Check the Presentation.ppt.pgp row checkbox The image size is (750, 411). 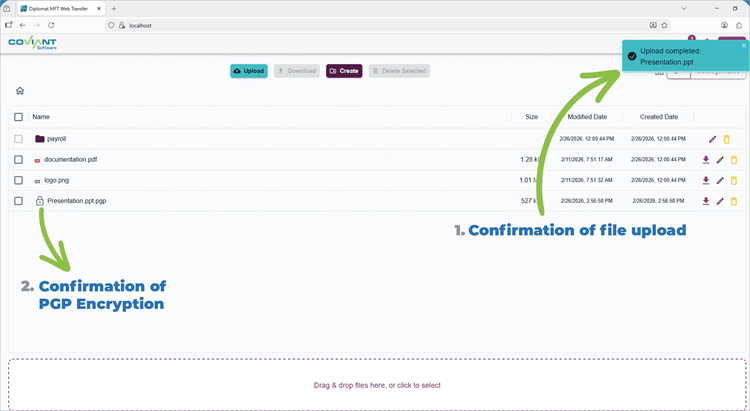point(18,201)
